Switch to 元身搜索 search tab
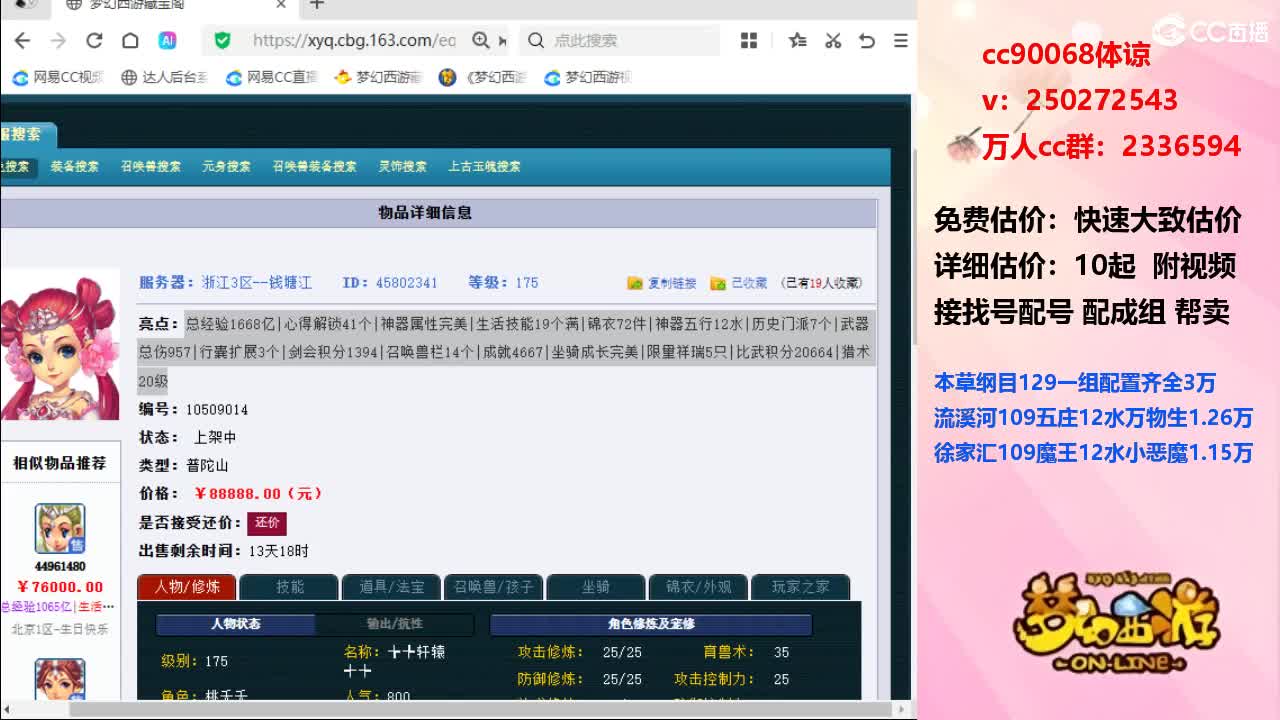 (x=226, y=167)
